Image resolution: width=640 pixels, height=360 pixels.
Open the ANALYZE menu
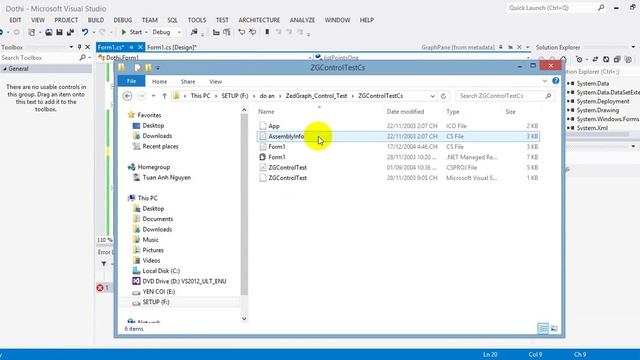(302, 20)
